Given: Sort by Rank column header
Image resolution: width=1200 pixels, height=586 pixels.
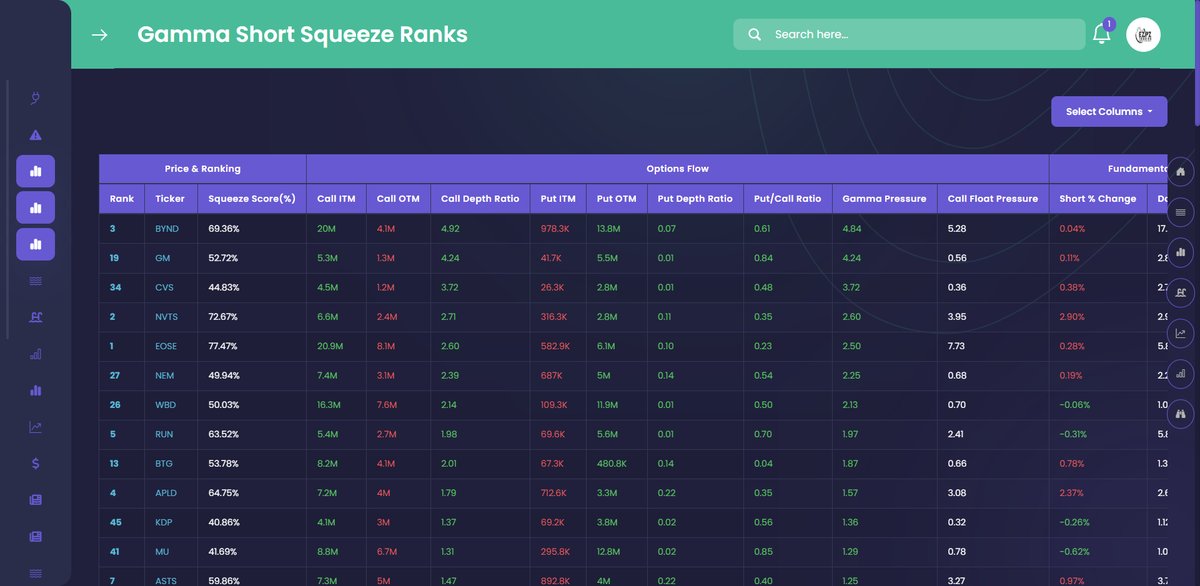Looking at the screenshot, I should pos(122,199).
